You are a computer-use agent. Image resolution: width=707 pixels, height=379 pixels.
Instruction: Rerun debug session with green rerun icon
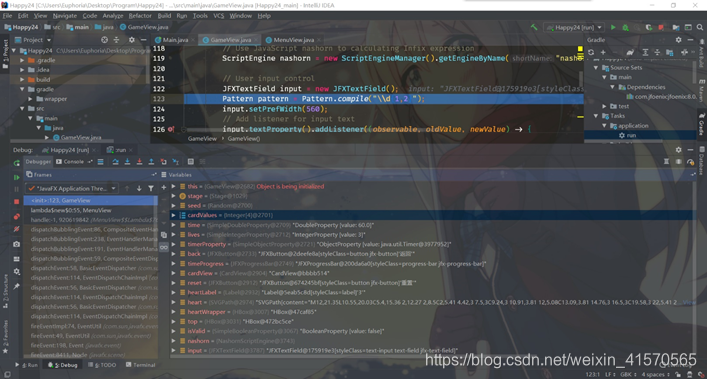click(17, 163)
